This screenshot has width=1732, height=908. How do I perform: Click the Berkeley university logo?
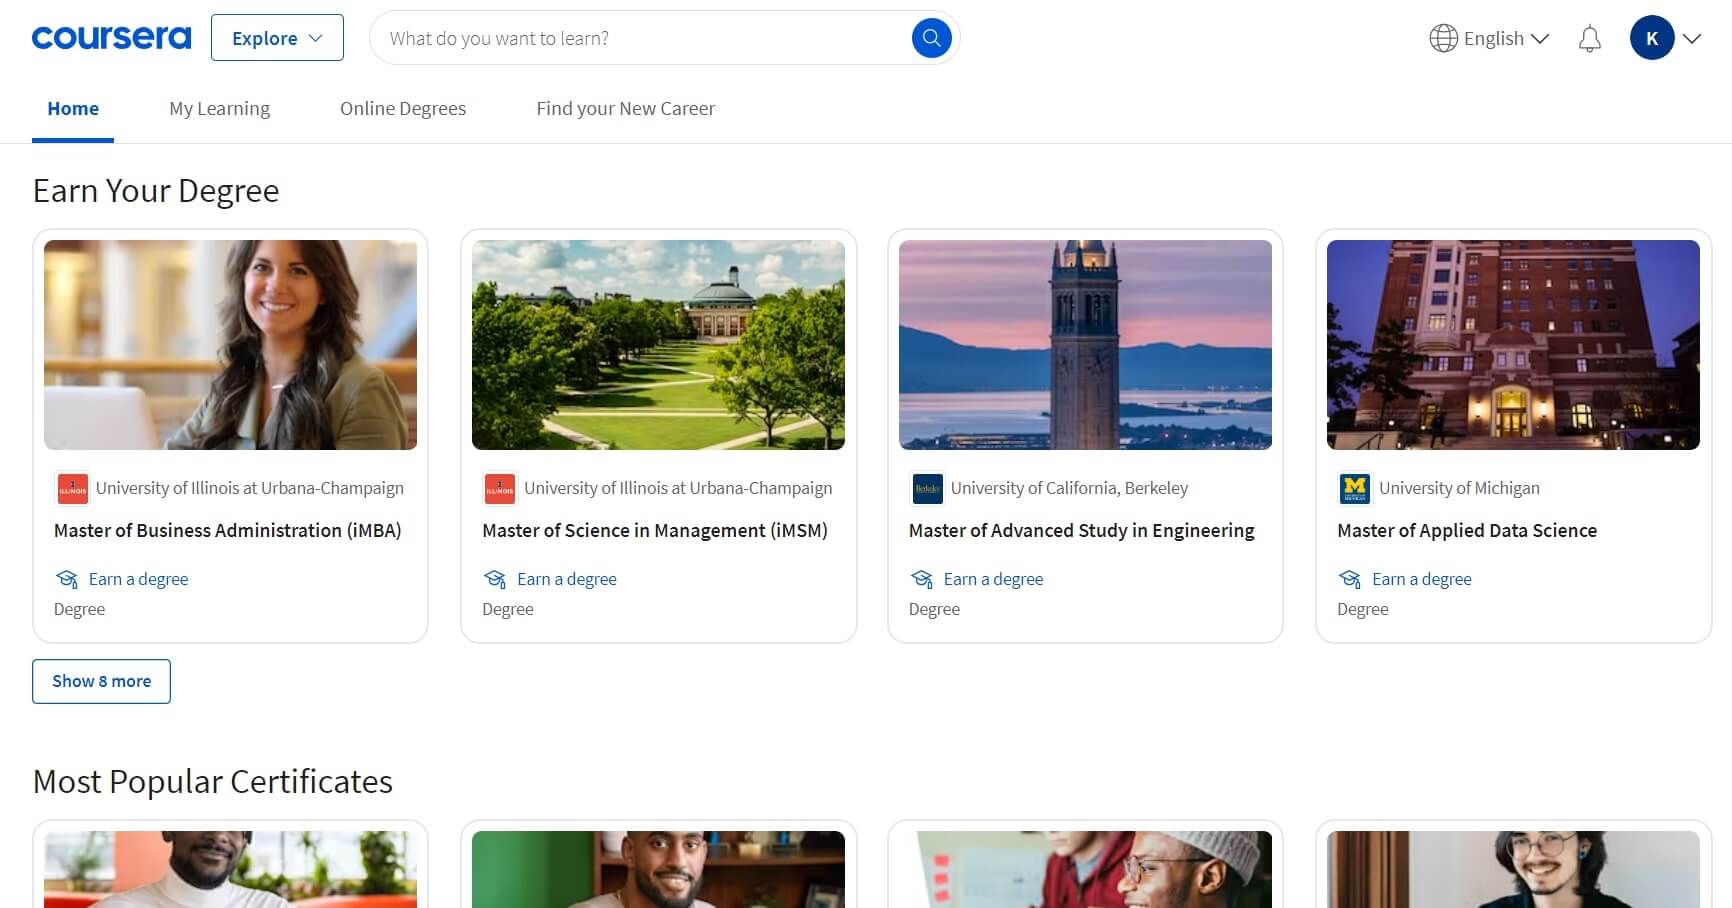[927, 489]
